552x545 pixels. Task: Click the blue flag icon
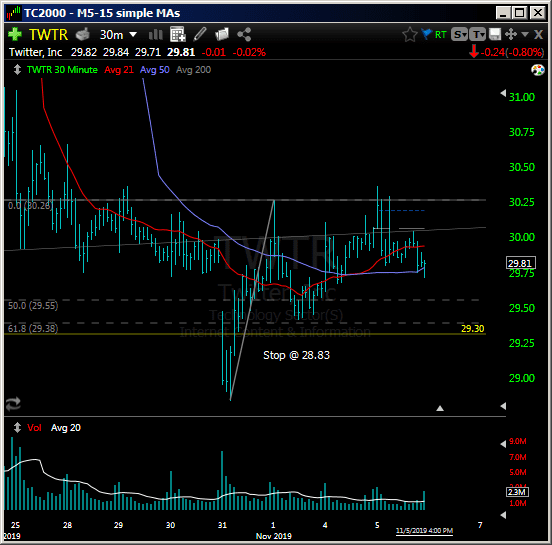(426, 34)
